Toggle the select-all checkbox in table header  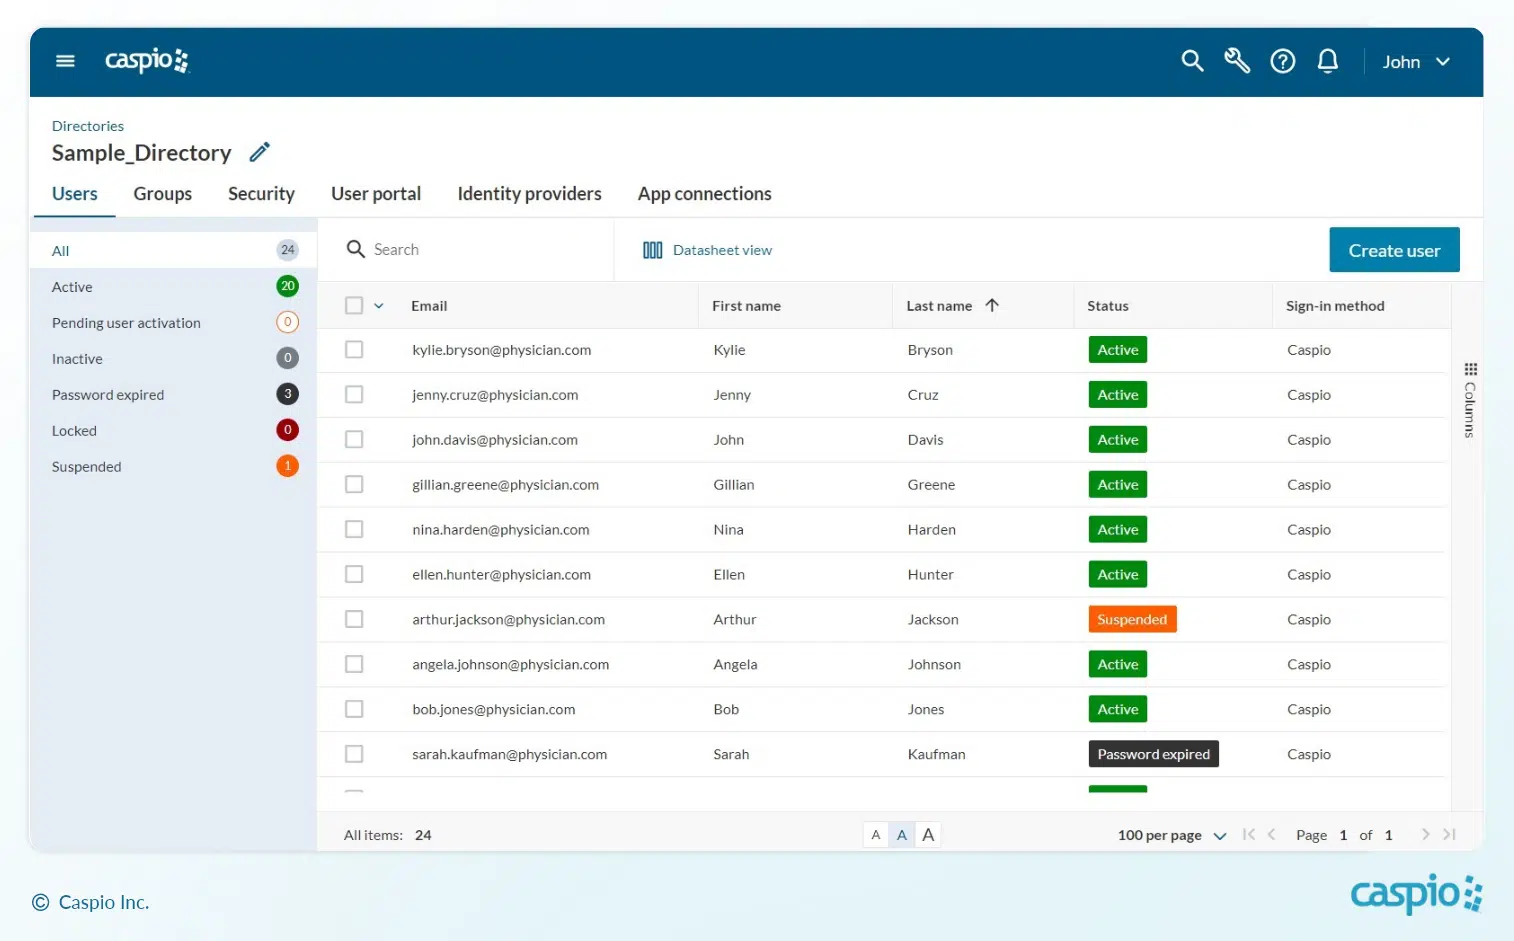point(354,306)
